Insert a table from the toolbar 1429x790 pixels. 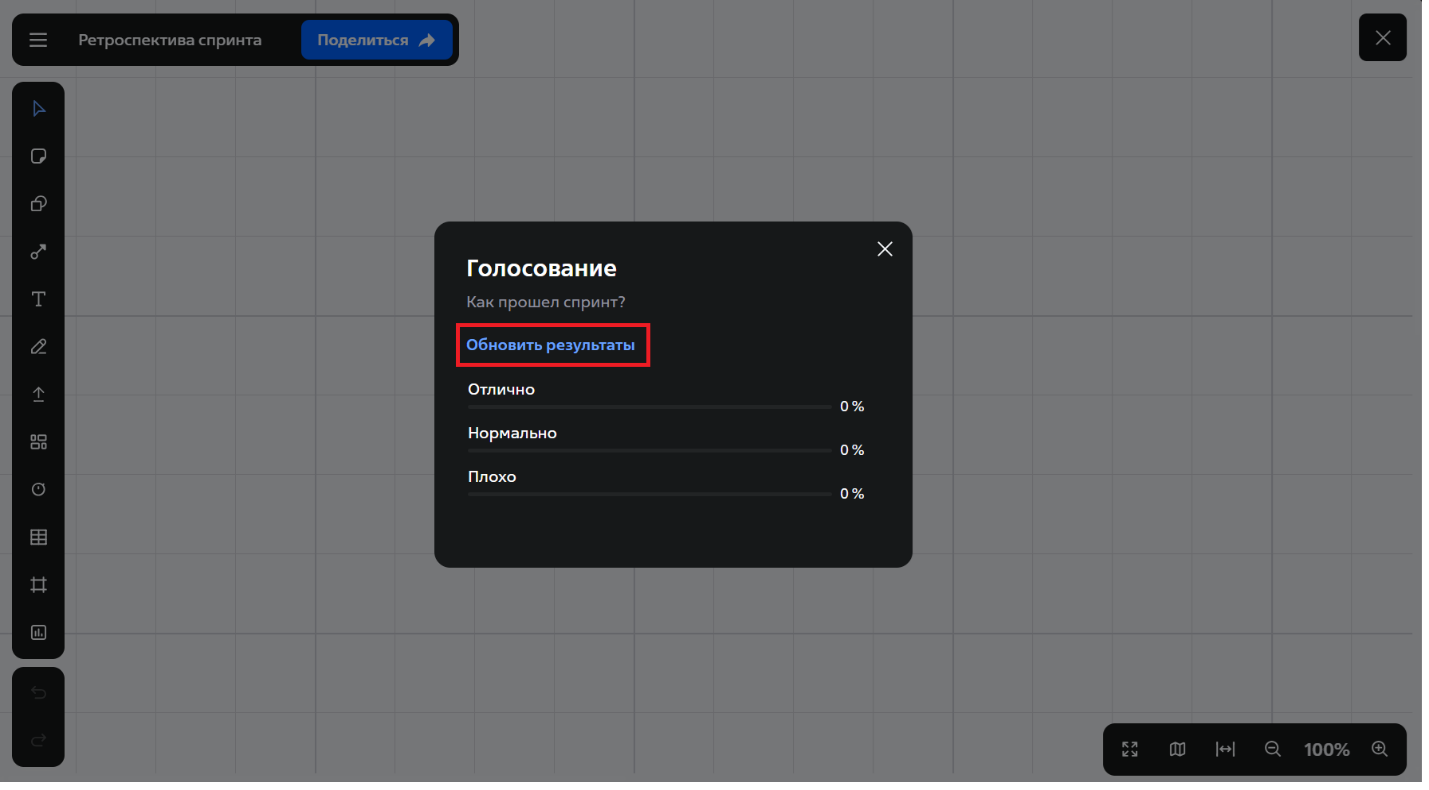[x=38, y=537]
